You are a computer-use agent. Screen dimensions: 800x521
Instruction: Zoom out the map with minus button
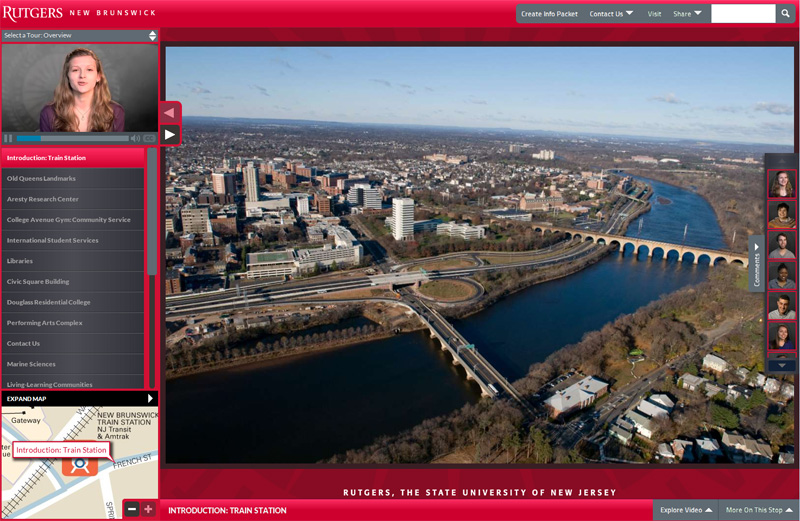coord(132,509)
